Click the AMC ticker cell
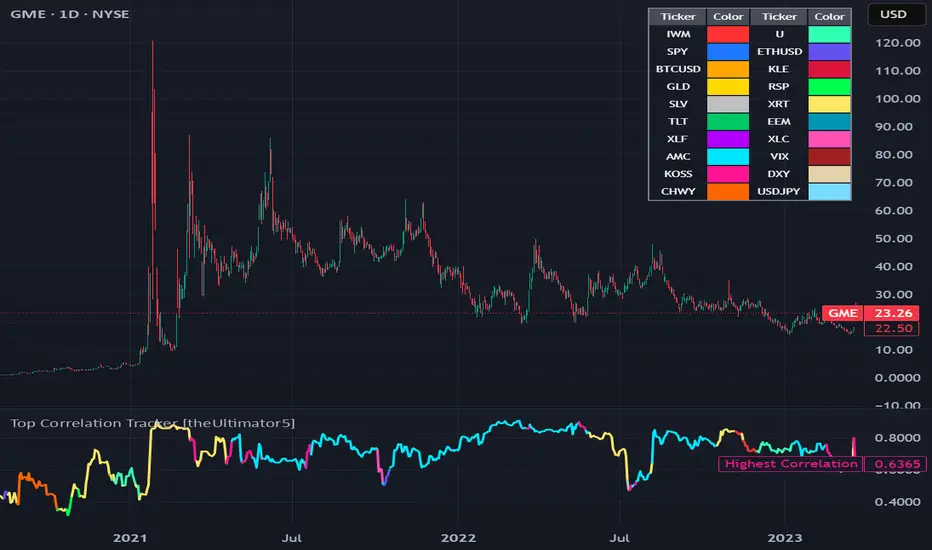Image resolution: width=932 pixels, height=550 pixels. coord(678,156)
